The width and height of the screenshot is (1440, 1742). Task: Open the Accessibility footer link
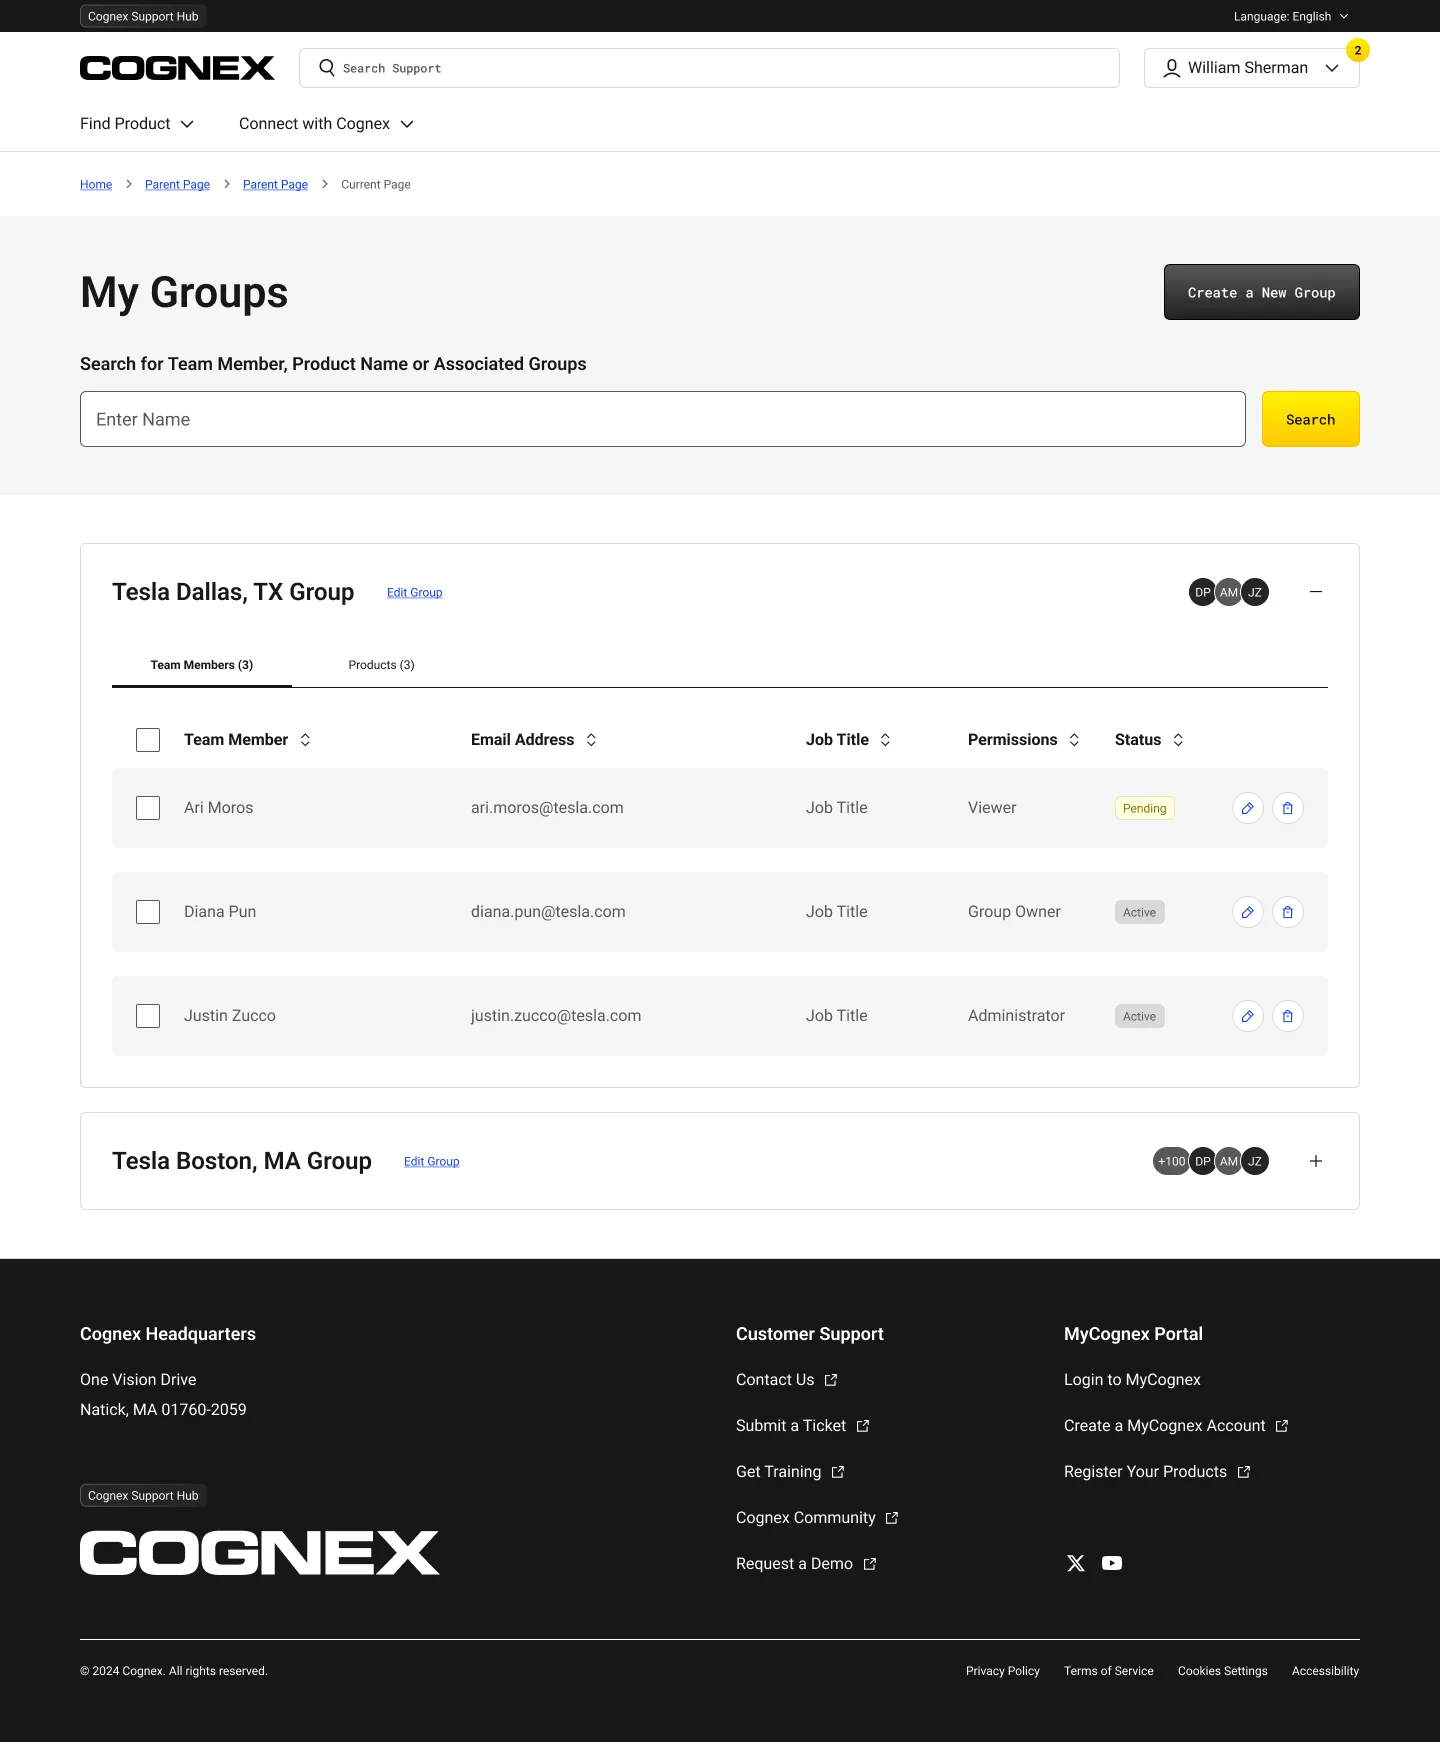(1325, 1671)
